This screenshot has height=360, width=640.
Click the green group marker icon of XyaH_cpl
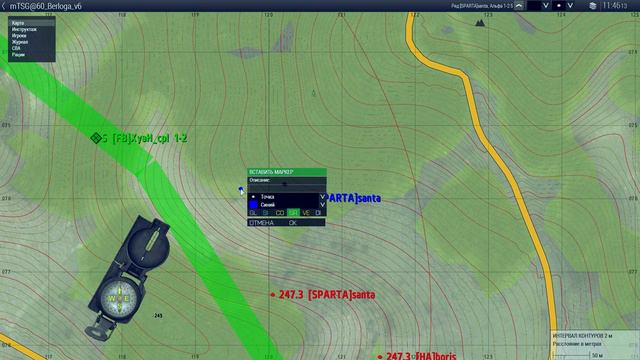[x=96, y=138]
